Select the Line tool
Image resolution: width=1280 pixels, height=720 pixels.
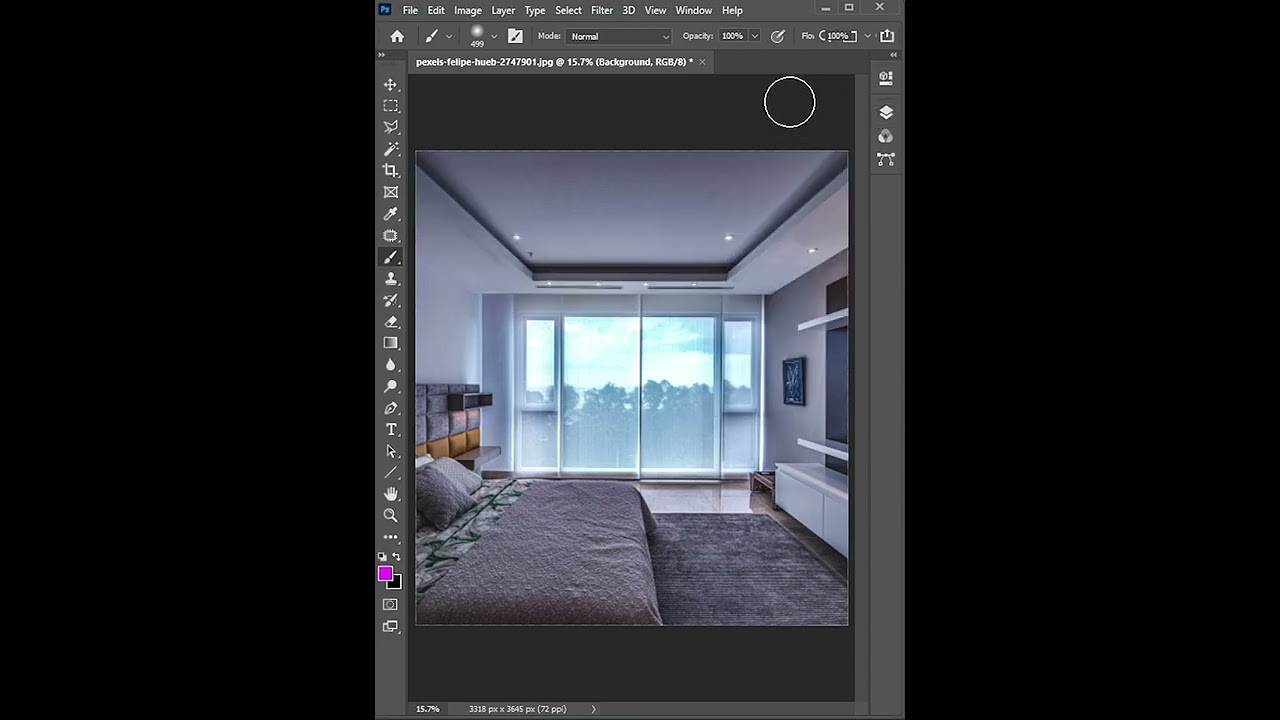[x=391, y=473]
